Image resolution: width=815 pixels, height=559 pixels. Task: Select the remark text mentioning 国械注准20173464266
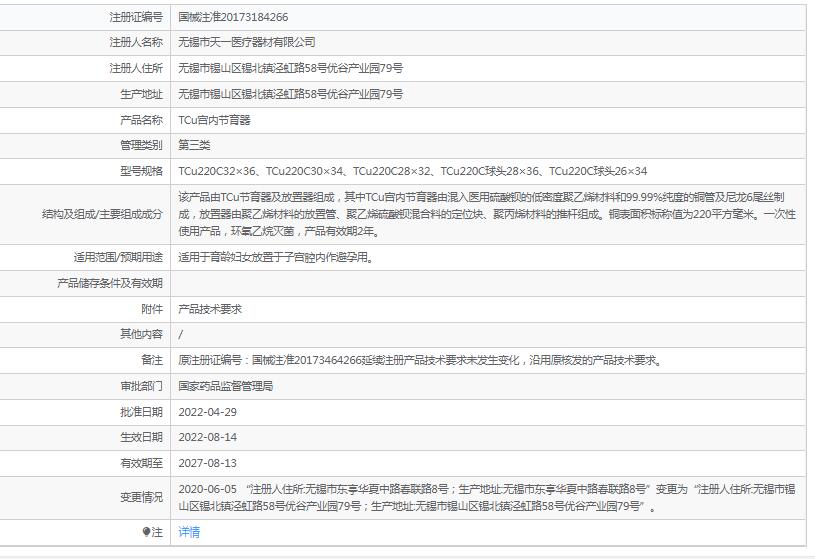pyautogui.click(x=421, y=360)
